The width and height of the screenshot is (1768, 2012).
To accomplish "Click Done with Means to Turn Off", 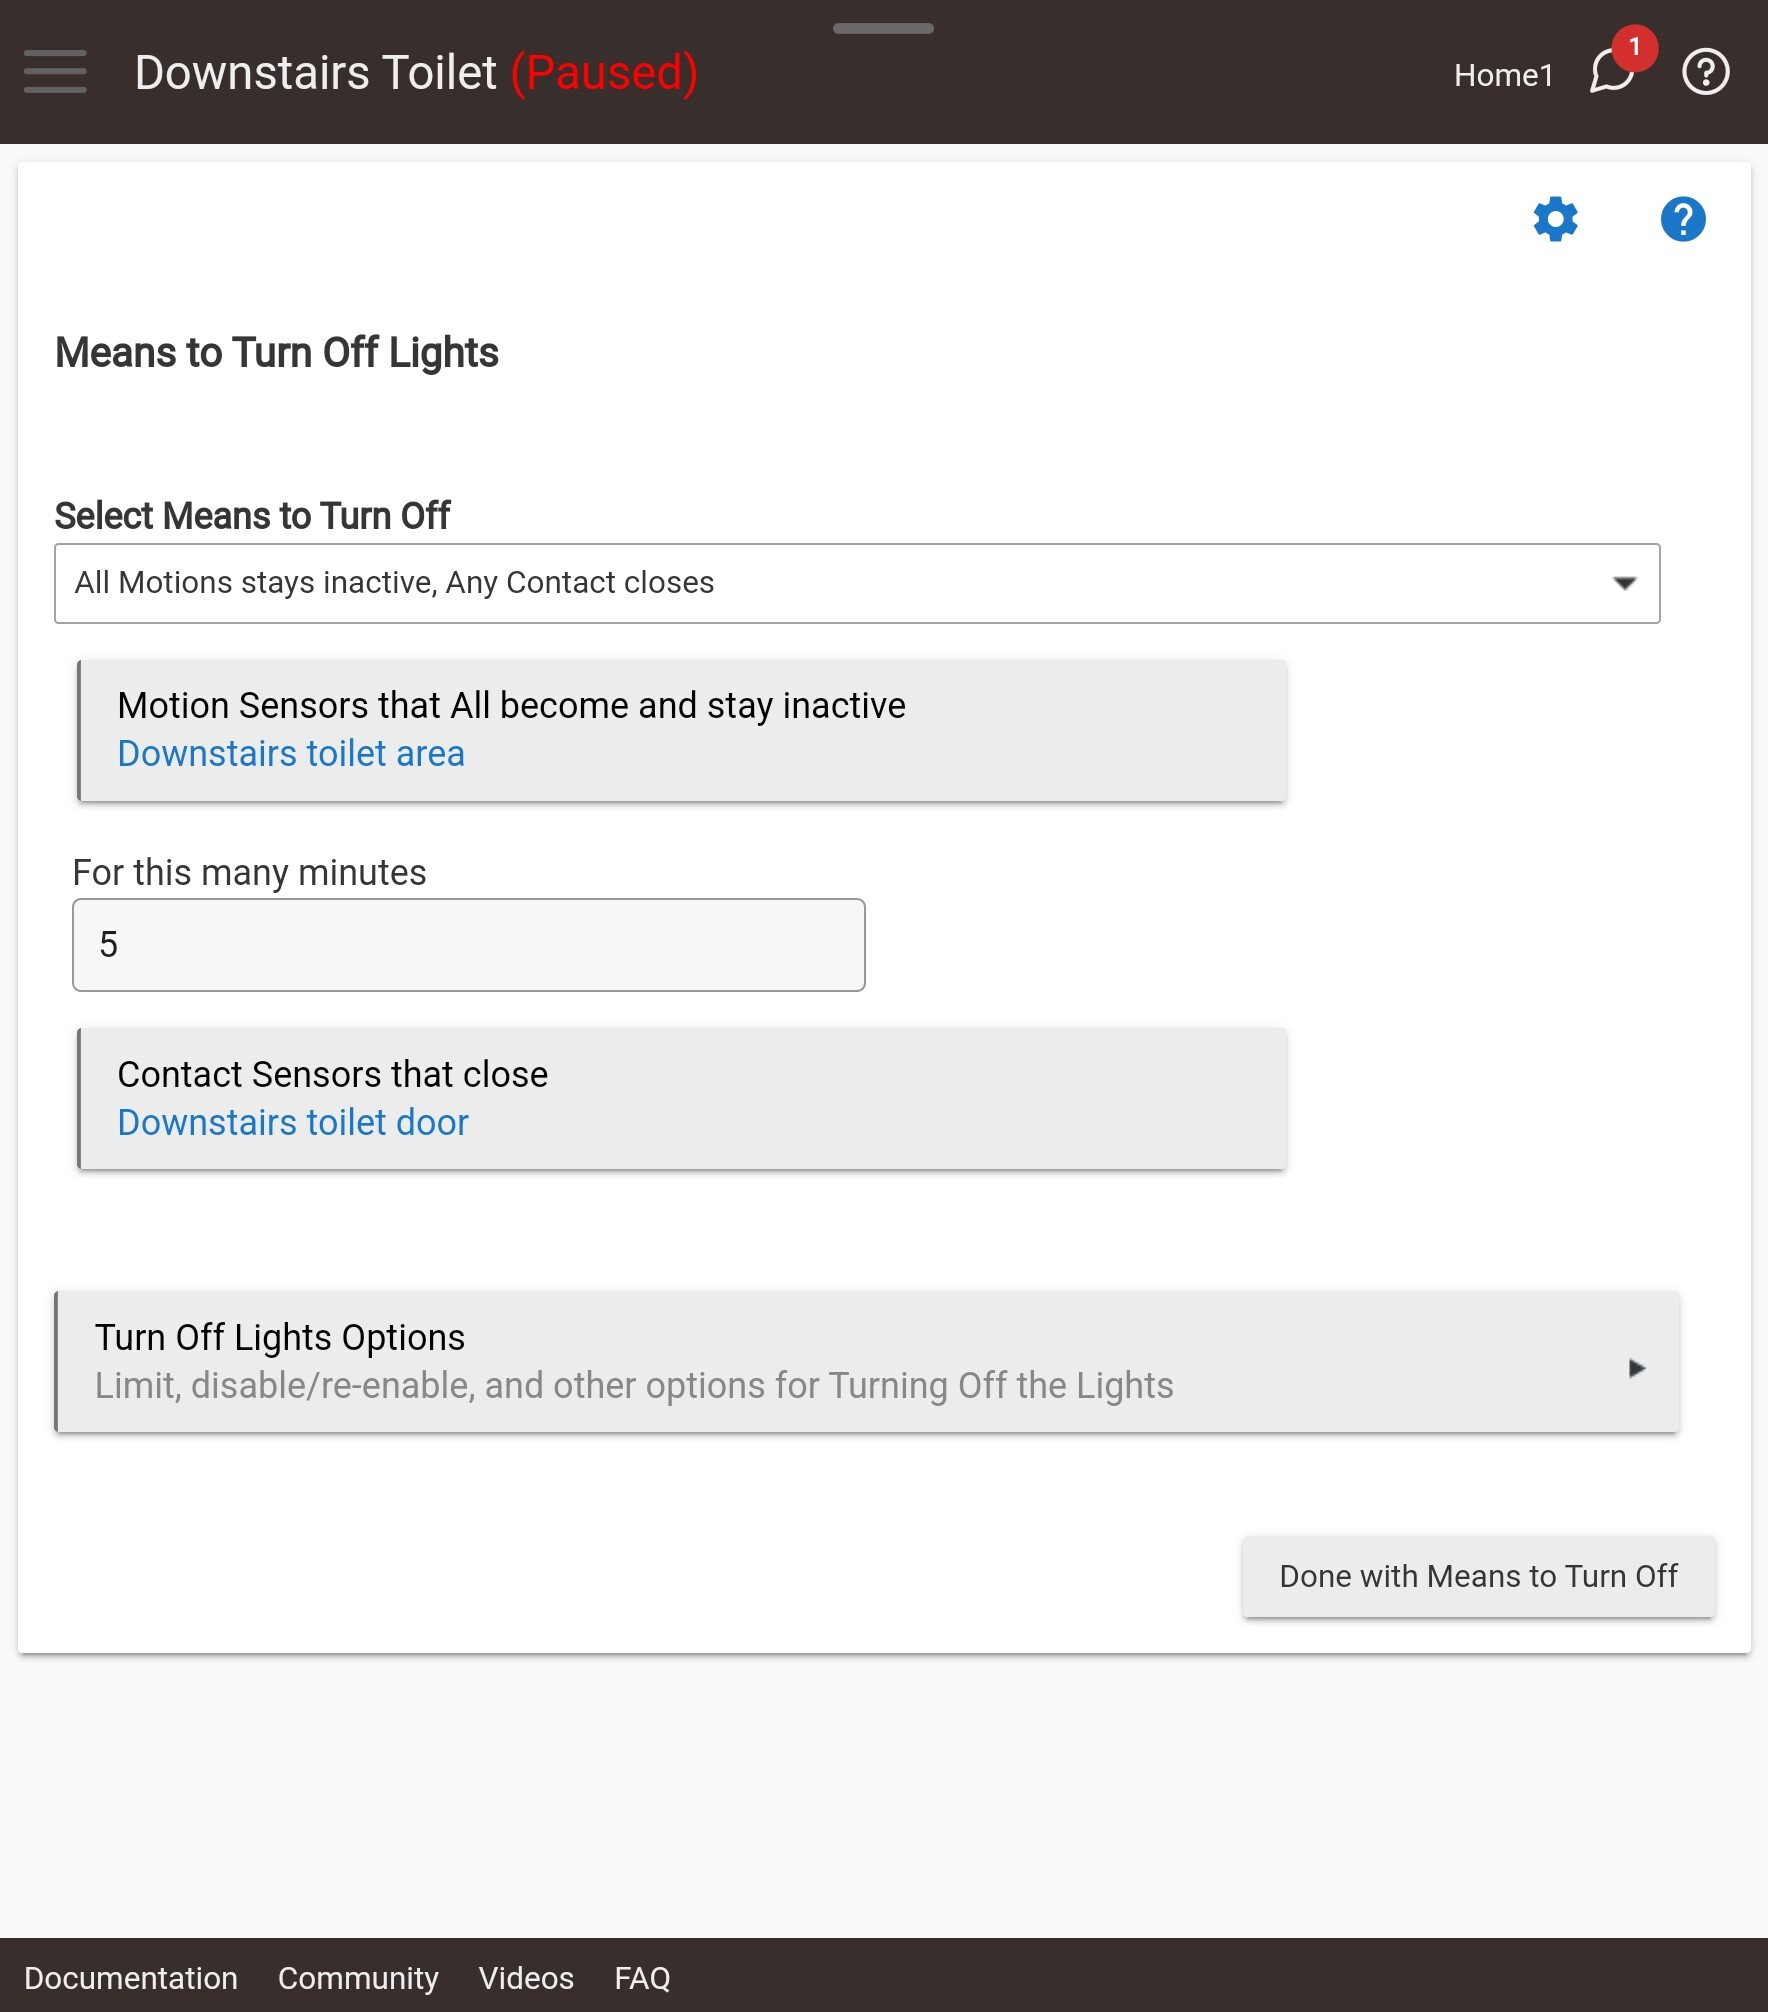I will 1478,1576.
